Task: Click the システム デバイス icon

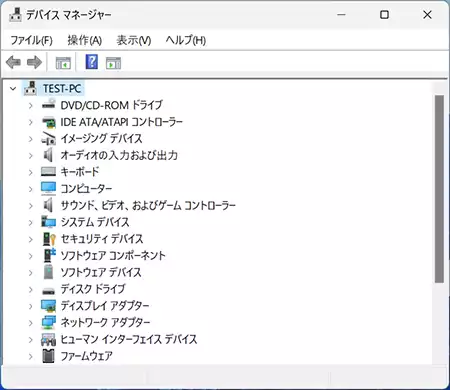Action: tap(49, 222)
